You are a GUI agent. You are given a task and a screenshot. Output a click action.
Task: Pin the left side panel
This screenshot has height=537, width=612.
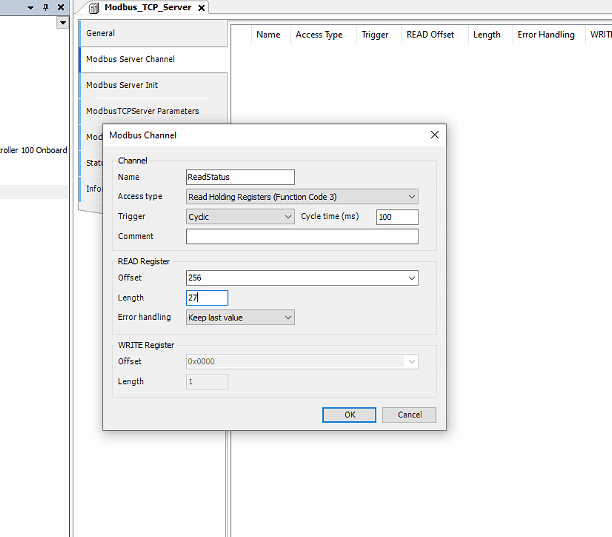tap(46, 7)
